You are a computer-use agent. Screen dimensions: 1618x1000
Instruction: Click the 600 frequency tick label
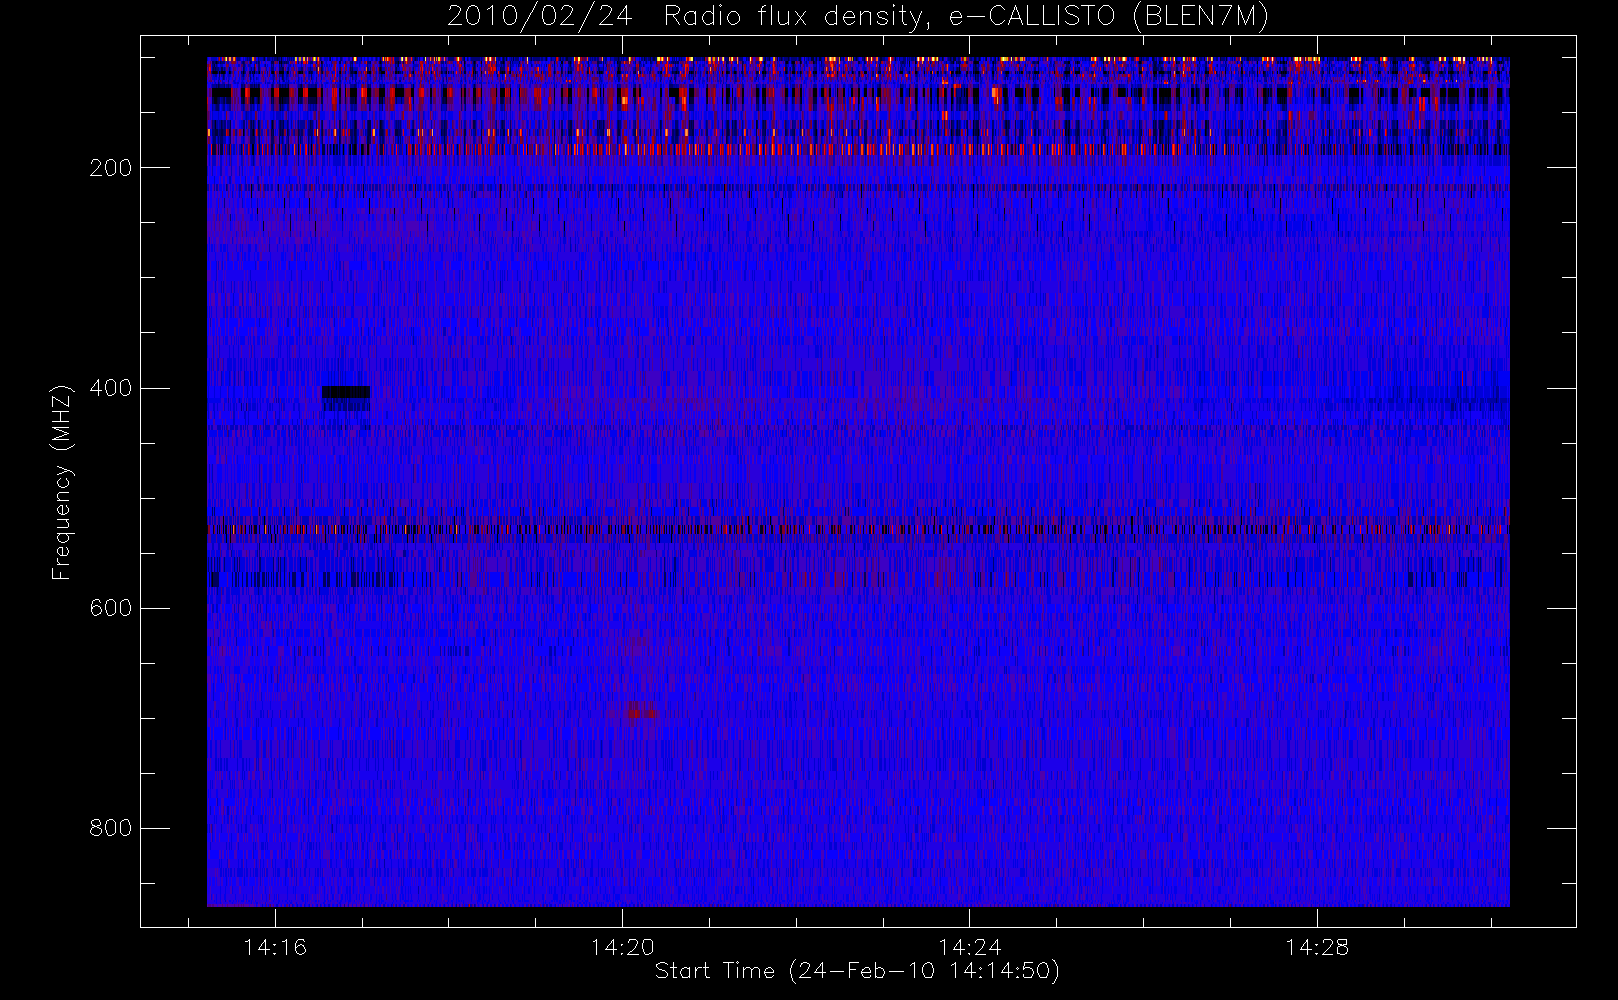coord(111,608)
